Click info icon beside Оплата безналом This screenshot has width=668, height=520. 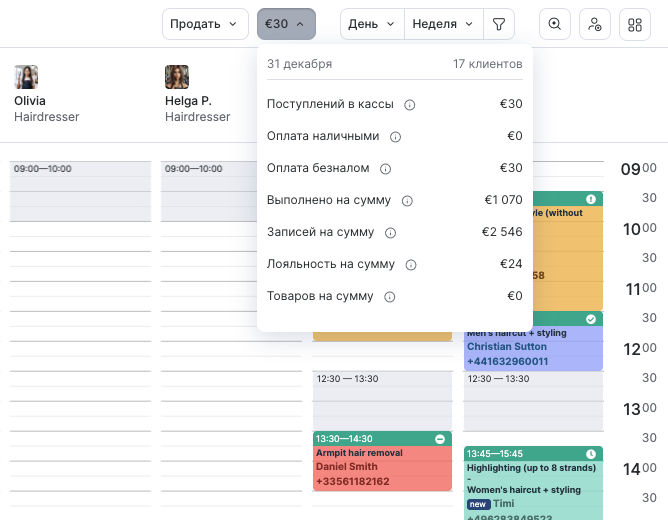(x=386, y=168)
